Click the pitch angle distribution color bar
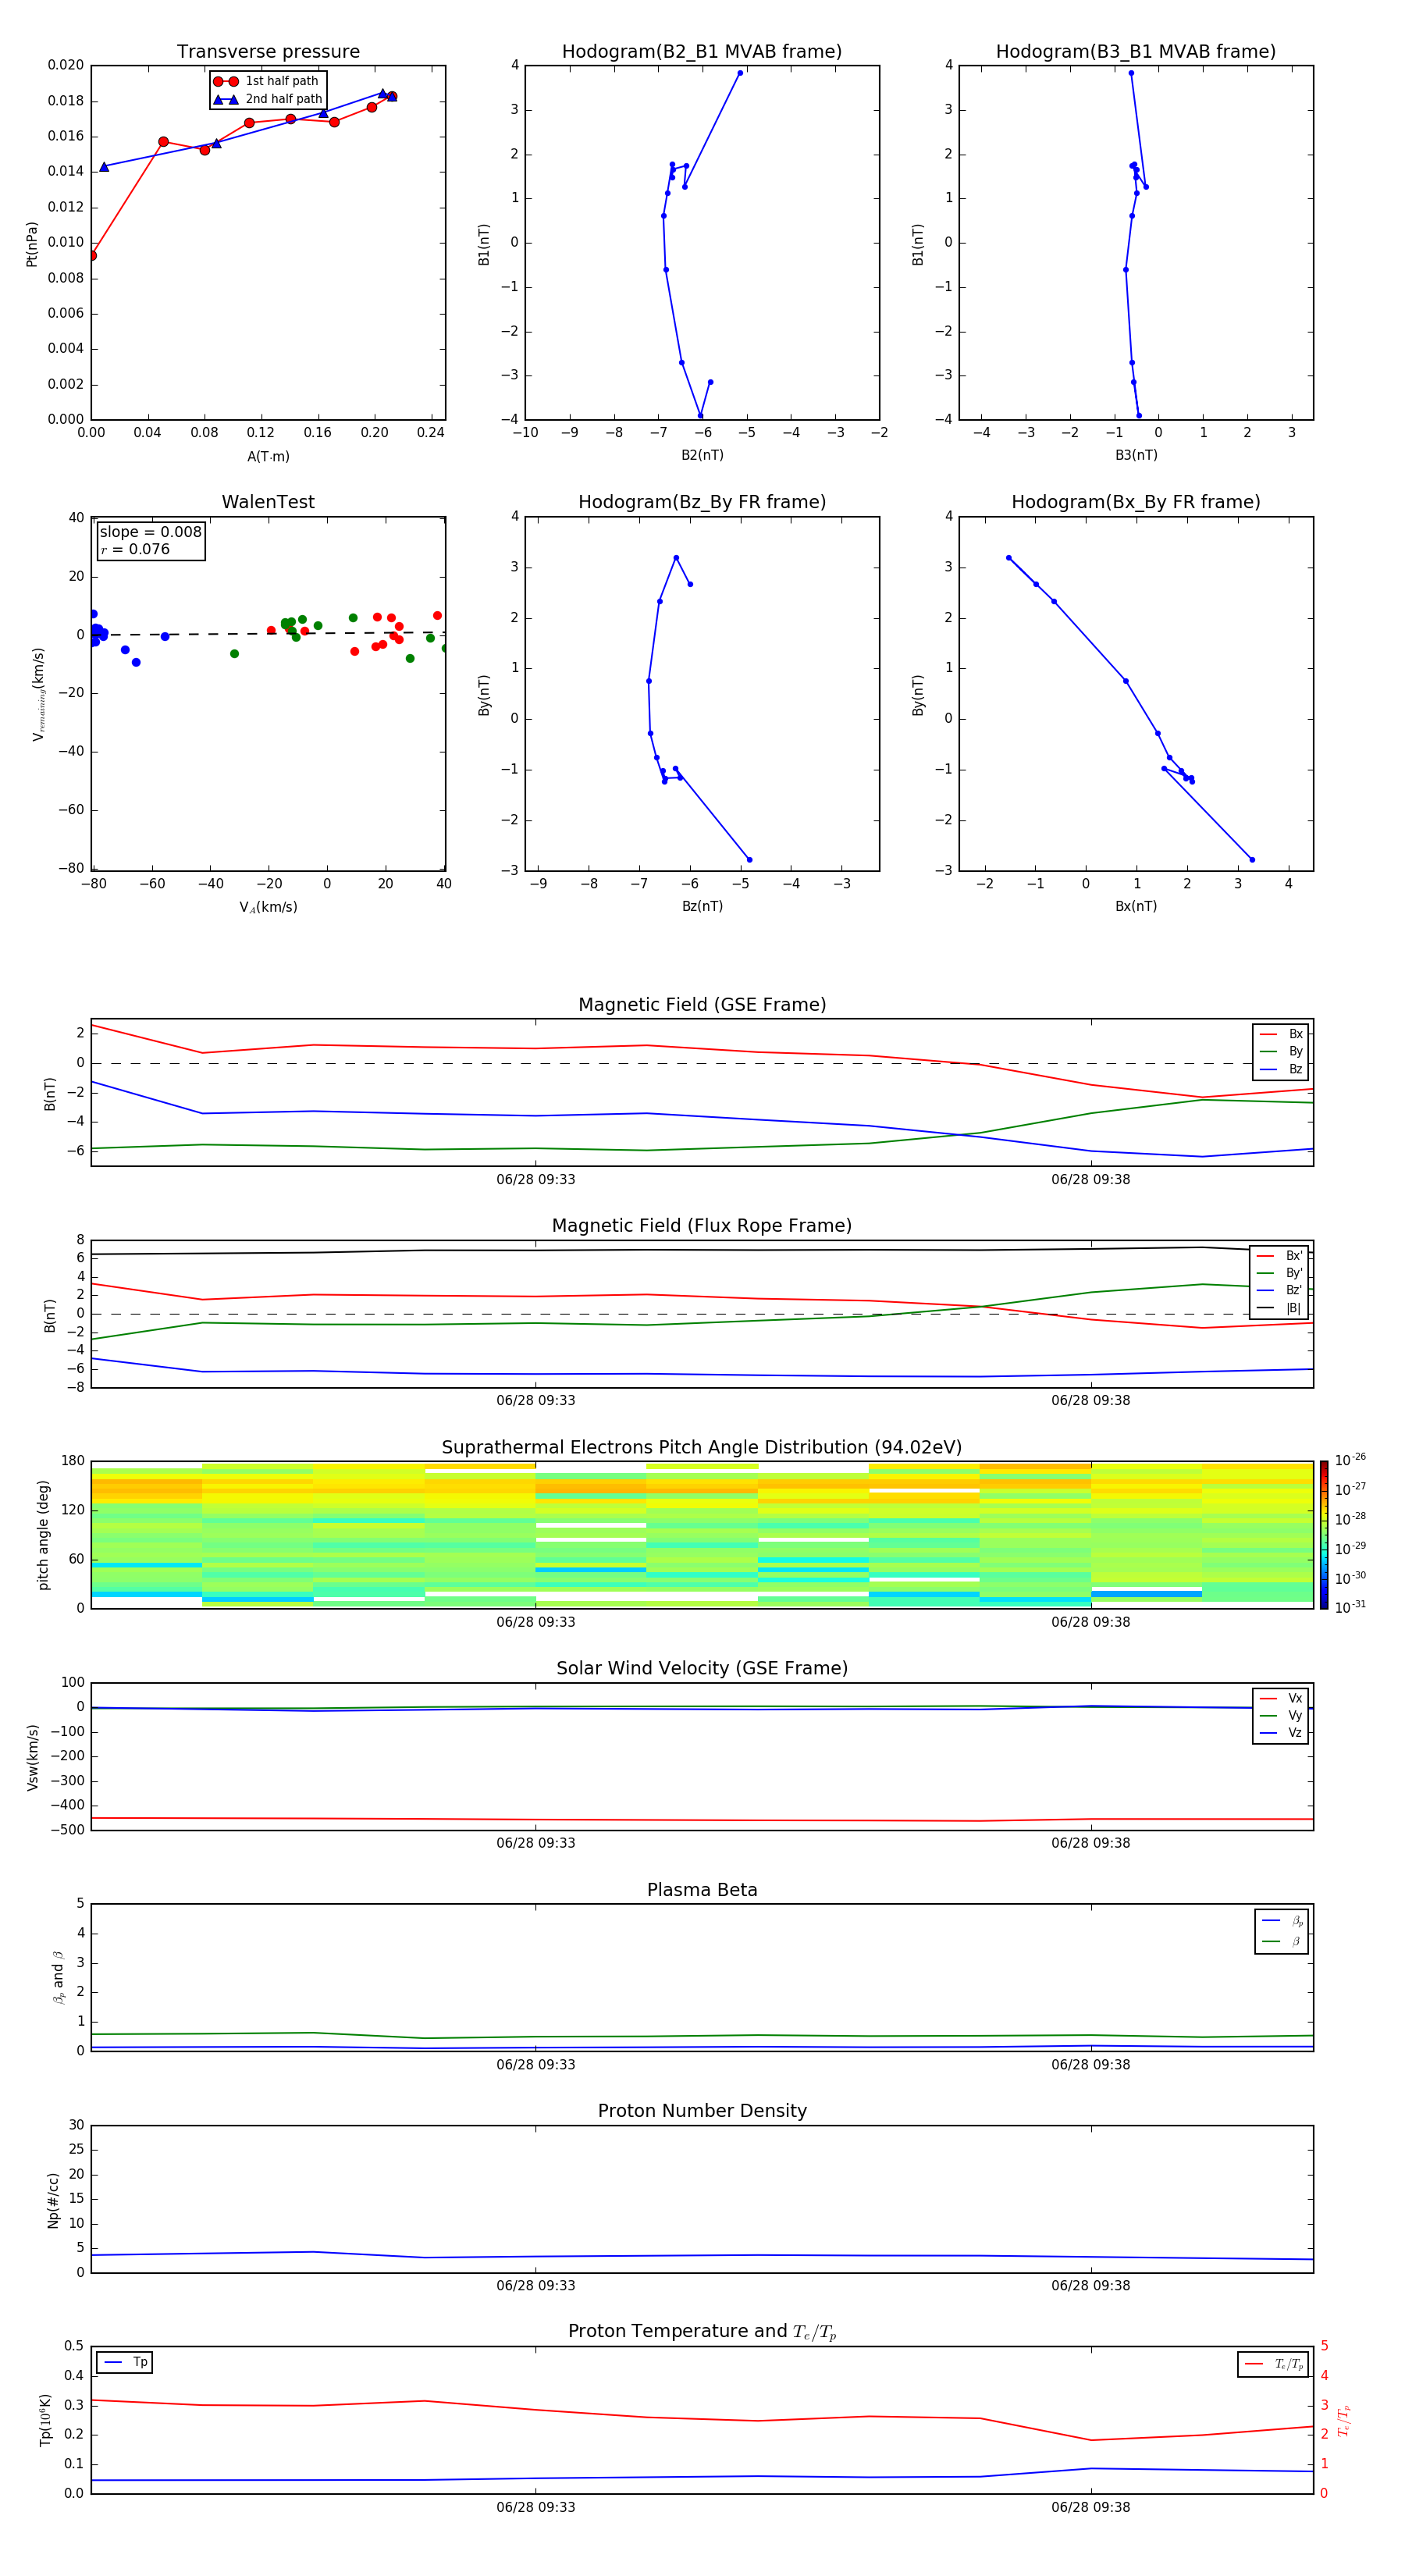Image resolution: width=1405 pixels, height=2576 pixels. [1323, 1535]
